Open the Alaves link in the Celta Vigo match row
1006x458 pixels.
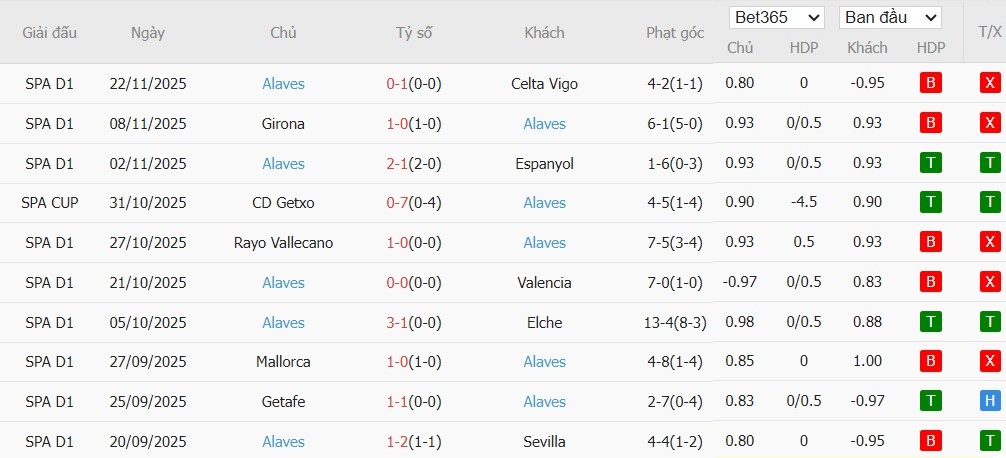point(283,84)
